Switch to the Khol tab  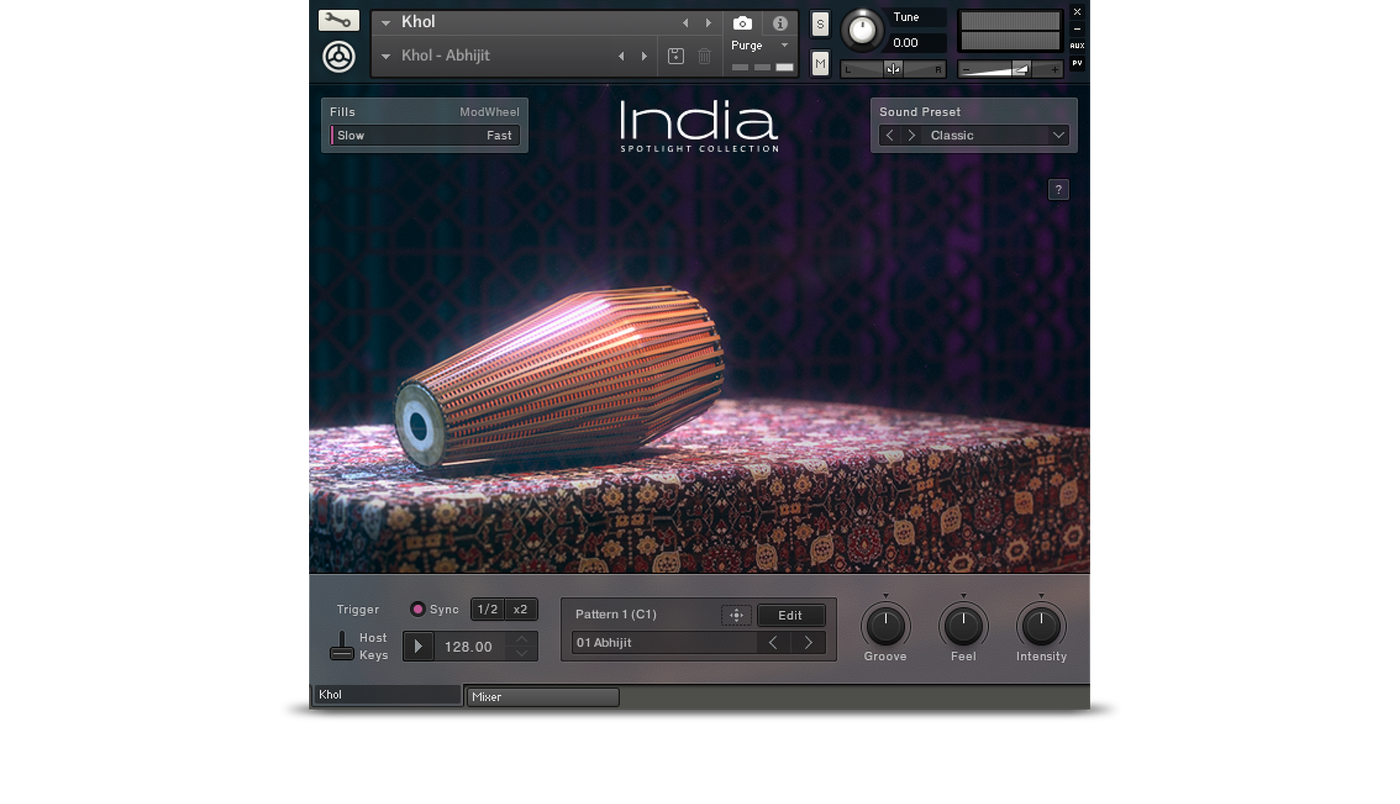[x=388, y=695]
